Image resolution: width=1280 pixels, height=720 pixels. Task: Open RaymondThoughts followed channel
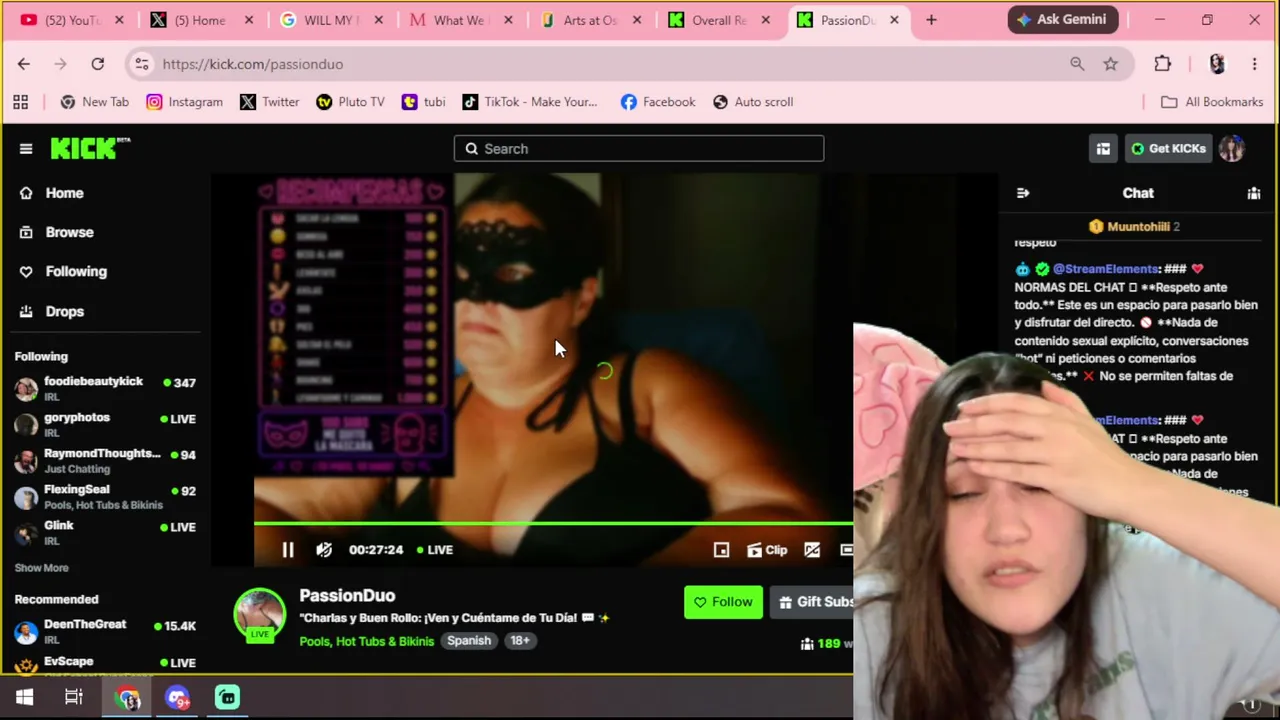(105, 460)
